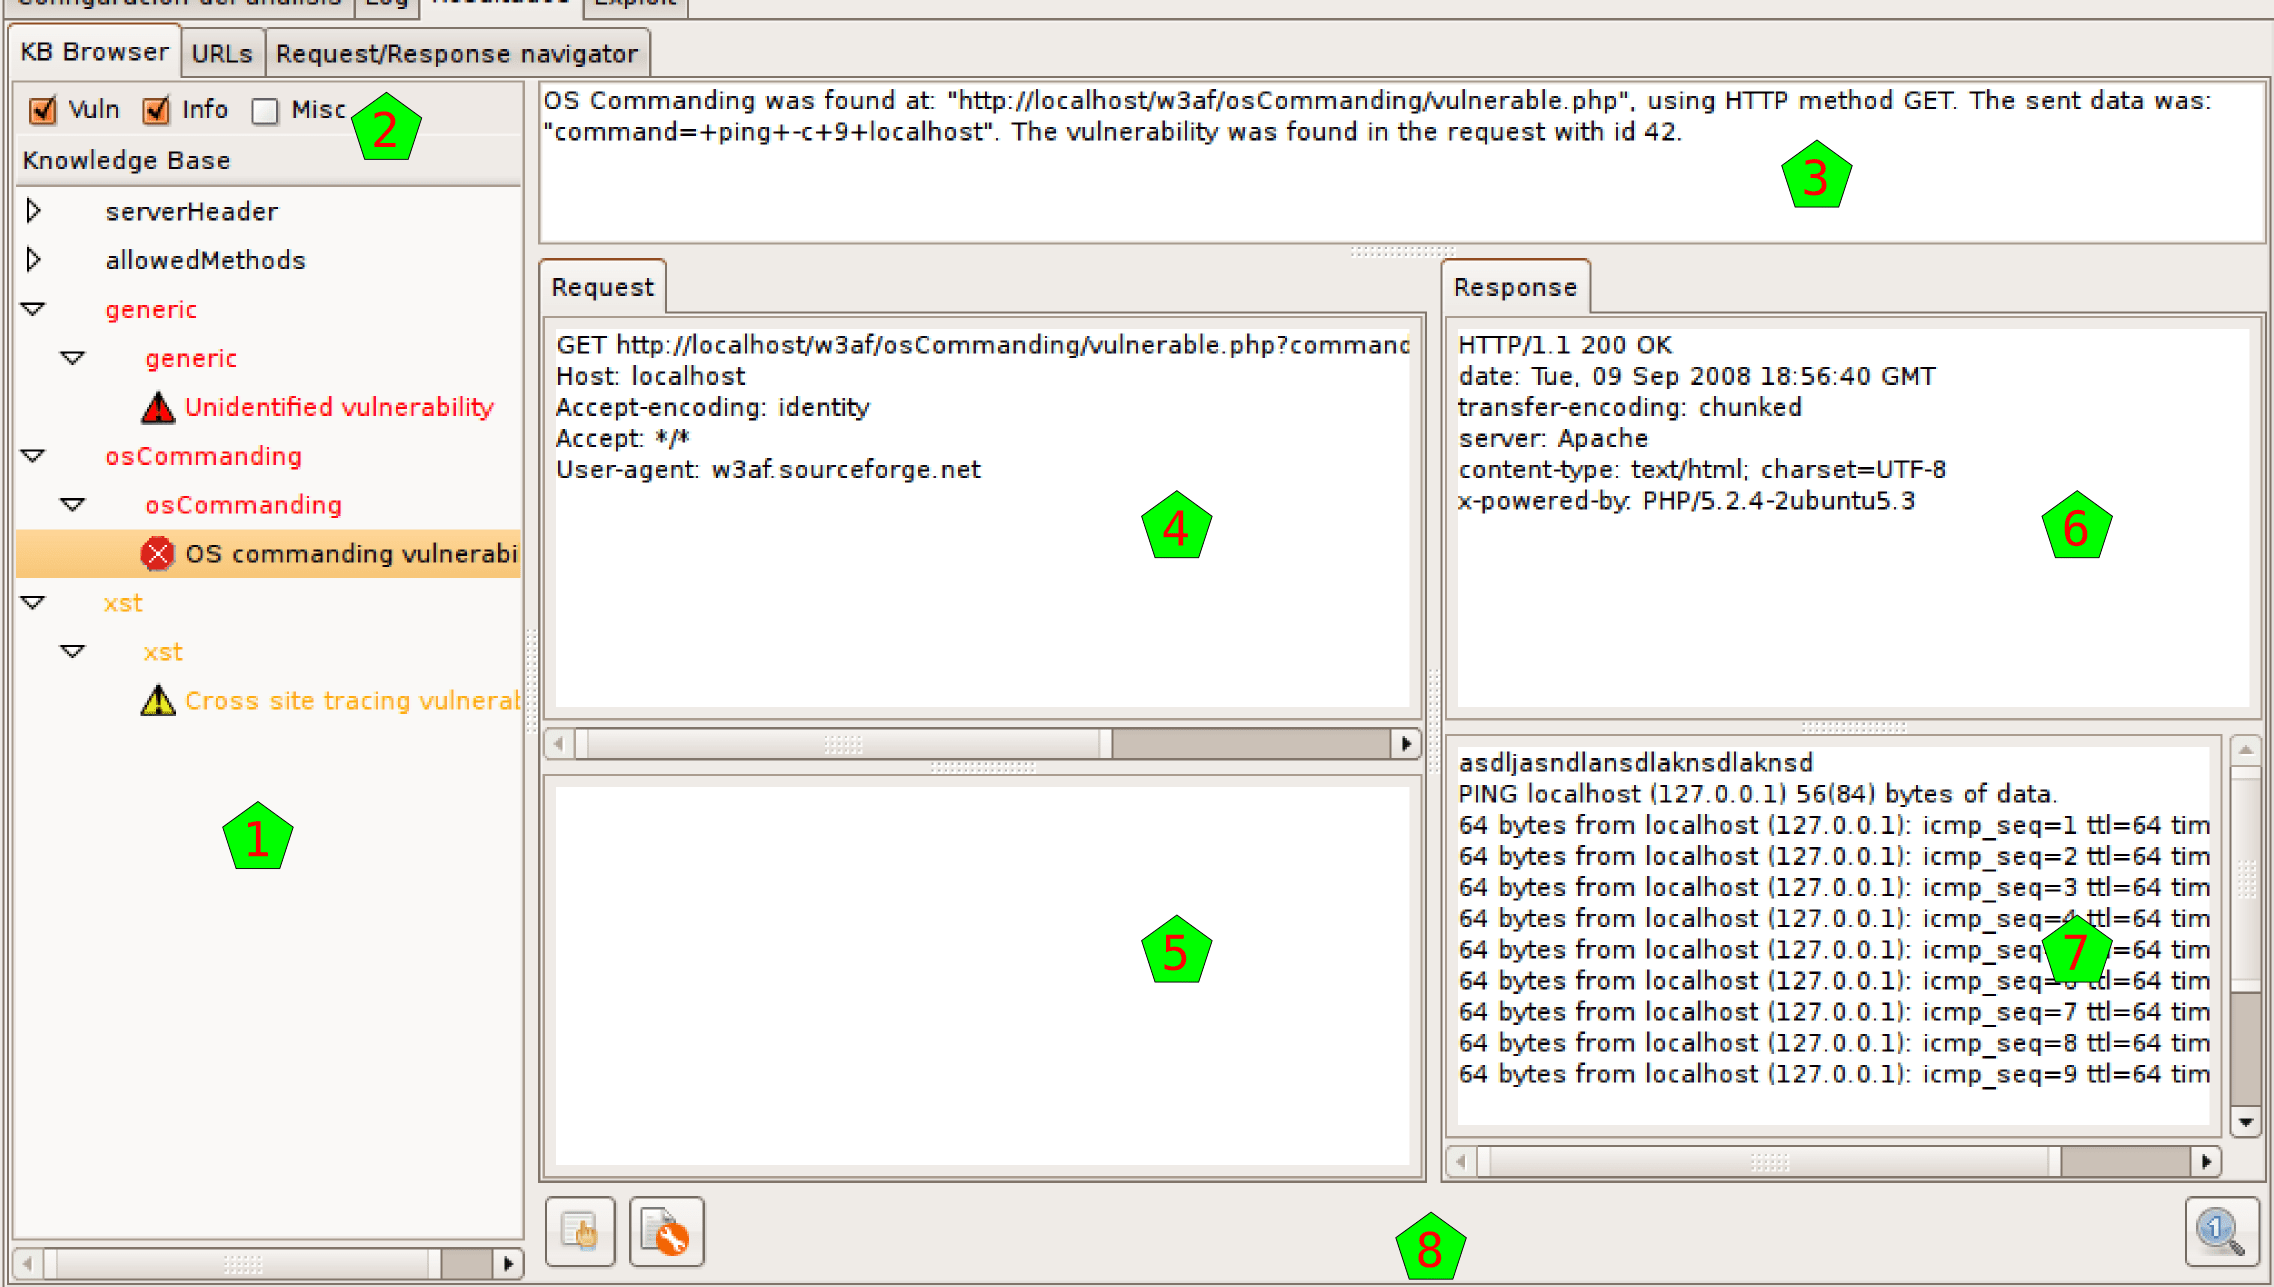Click the Cross site tracing yellow warning icon
The height and width of the screenshot is (1287, 2274).
click(157, 701)
